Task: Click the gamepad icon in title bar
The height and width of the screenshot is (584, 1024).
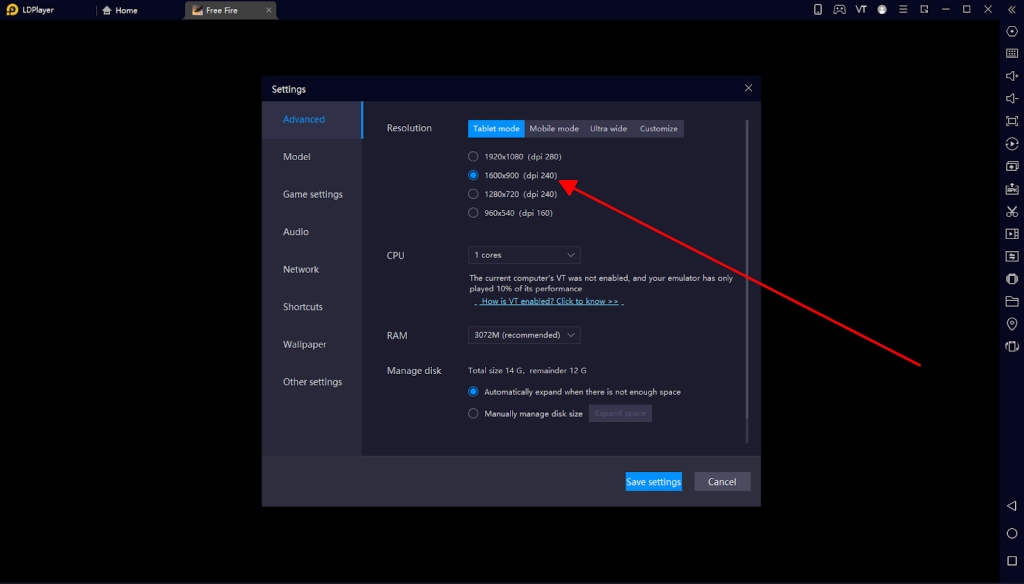Action: click(839, 10)
